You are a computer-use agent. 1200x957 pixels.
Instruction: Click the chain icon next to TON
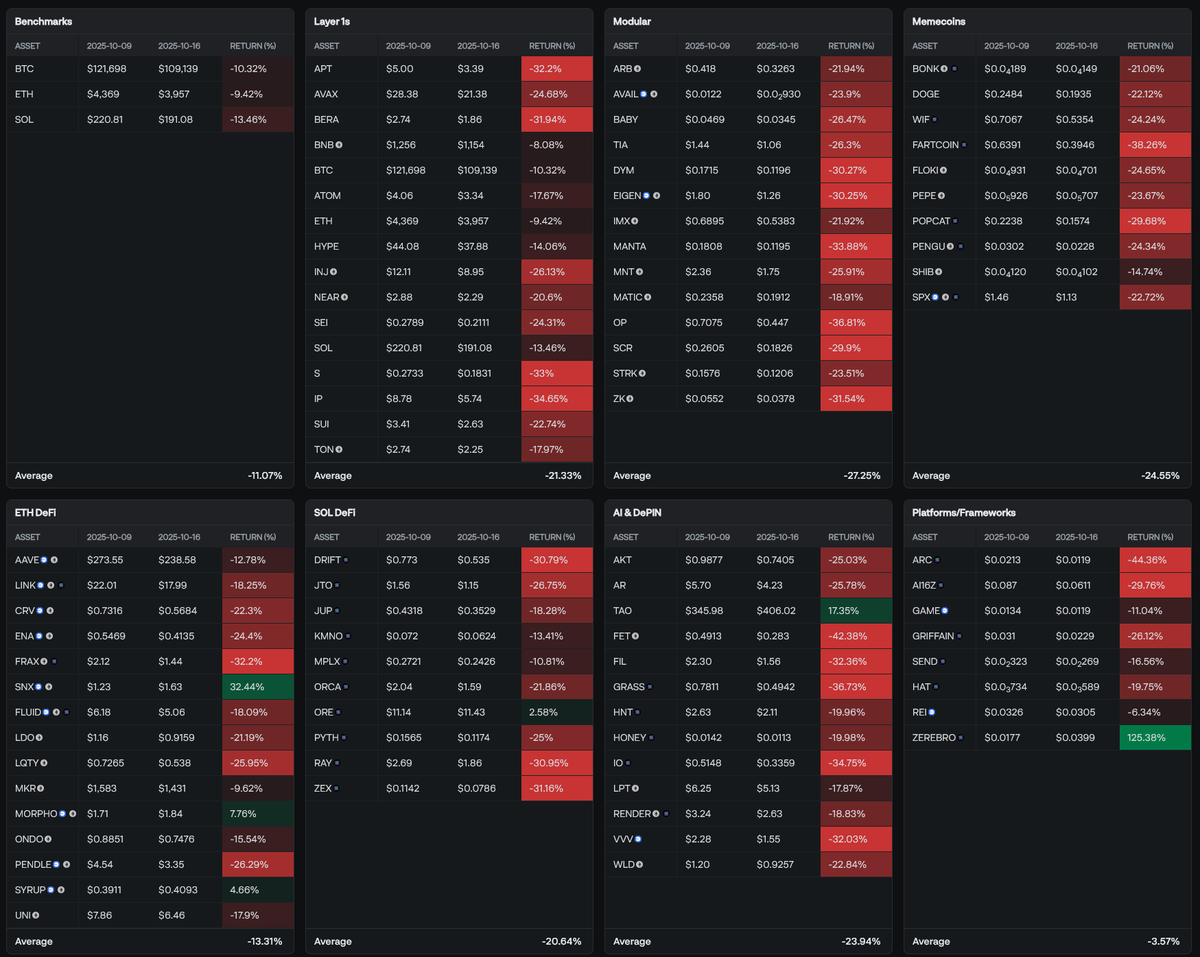pos(339,449)
